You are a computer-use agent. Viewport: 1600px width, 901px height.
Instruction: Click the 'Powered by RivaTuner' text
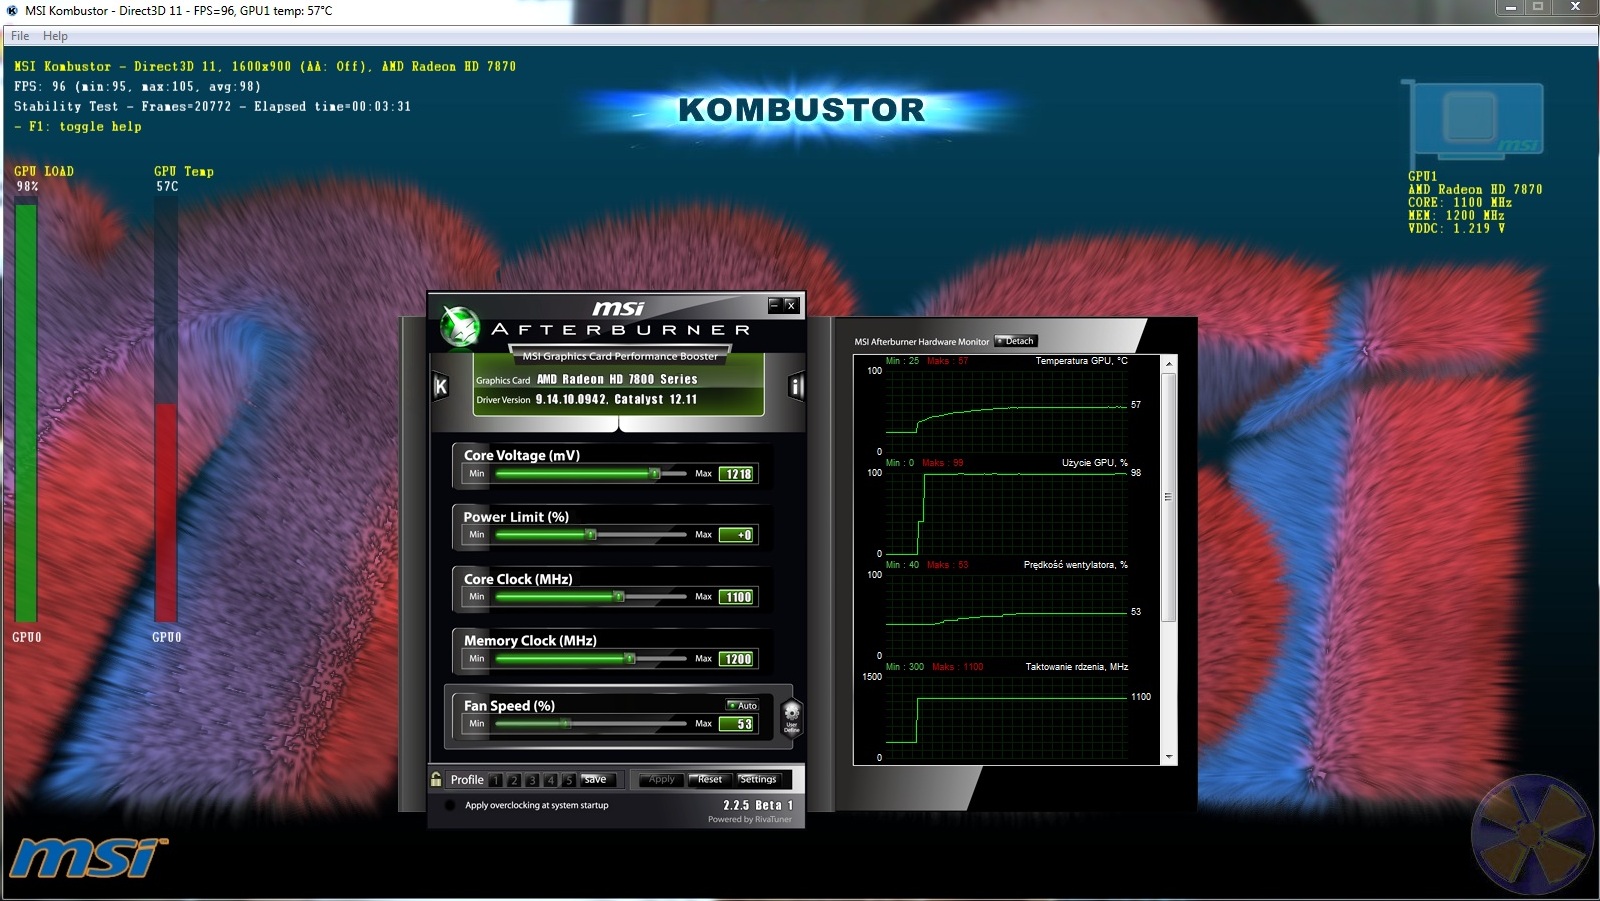click(x=750, y=819)
